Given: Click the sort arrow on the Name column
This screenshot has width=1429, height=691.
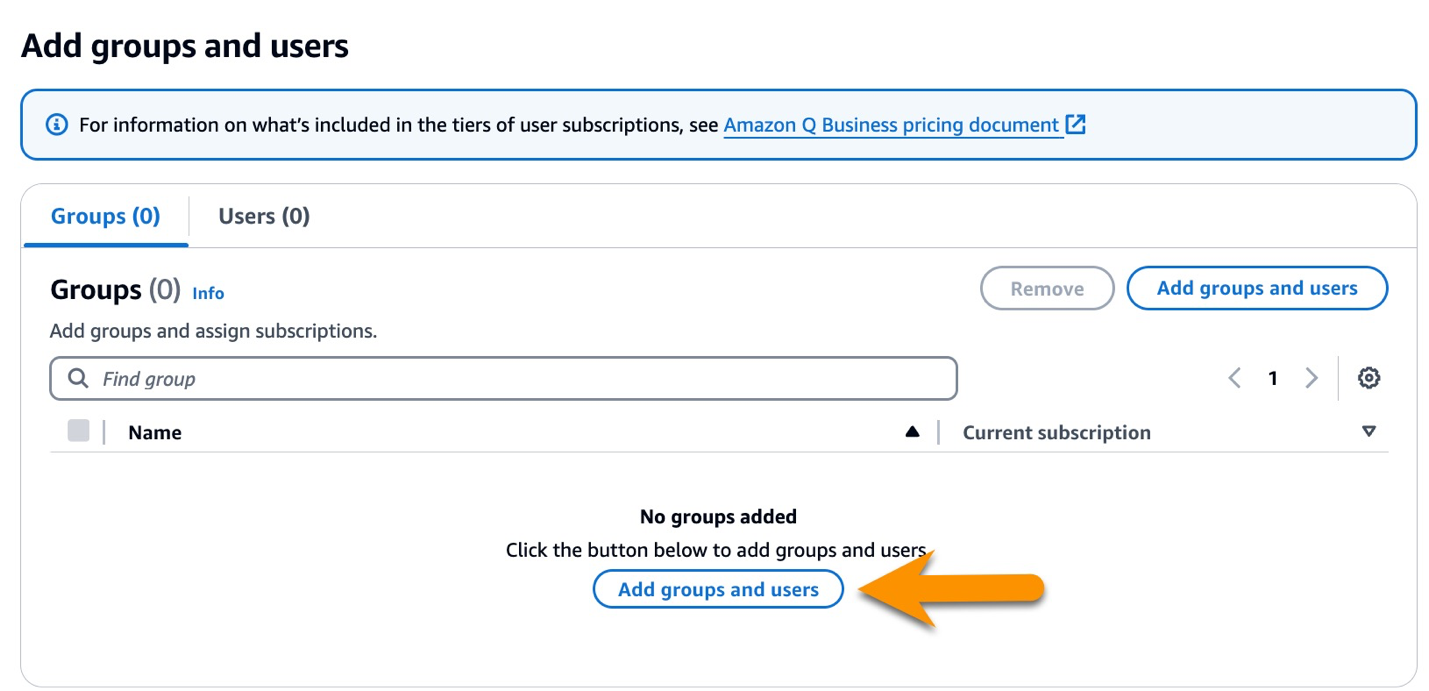Looking at the screenshot, I should click(913, 431).
